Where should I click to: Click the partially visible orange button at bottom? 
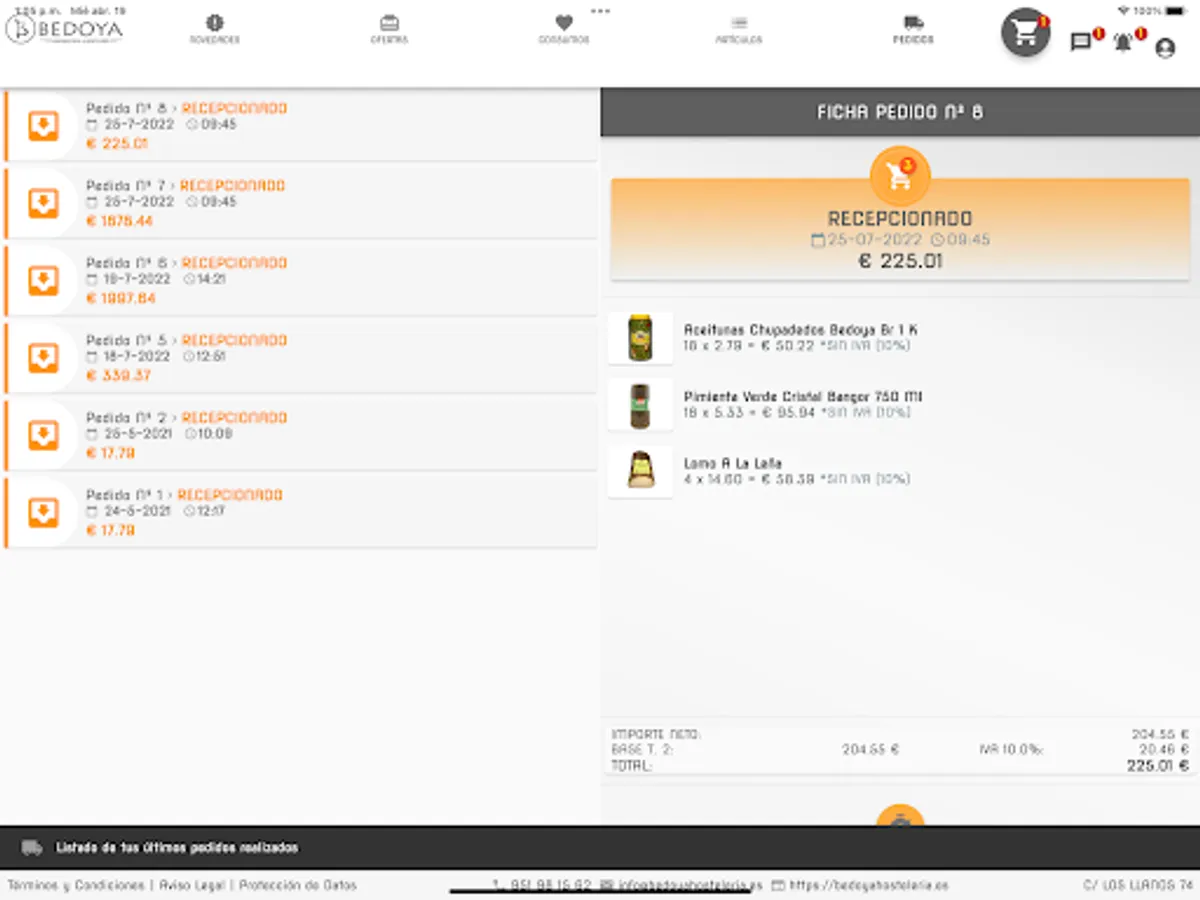click(900, 815)
